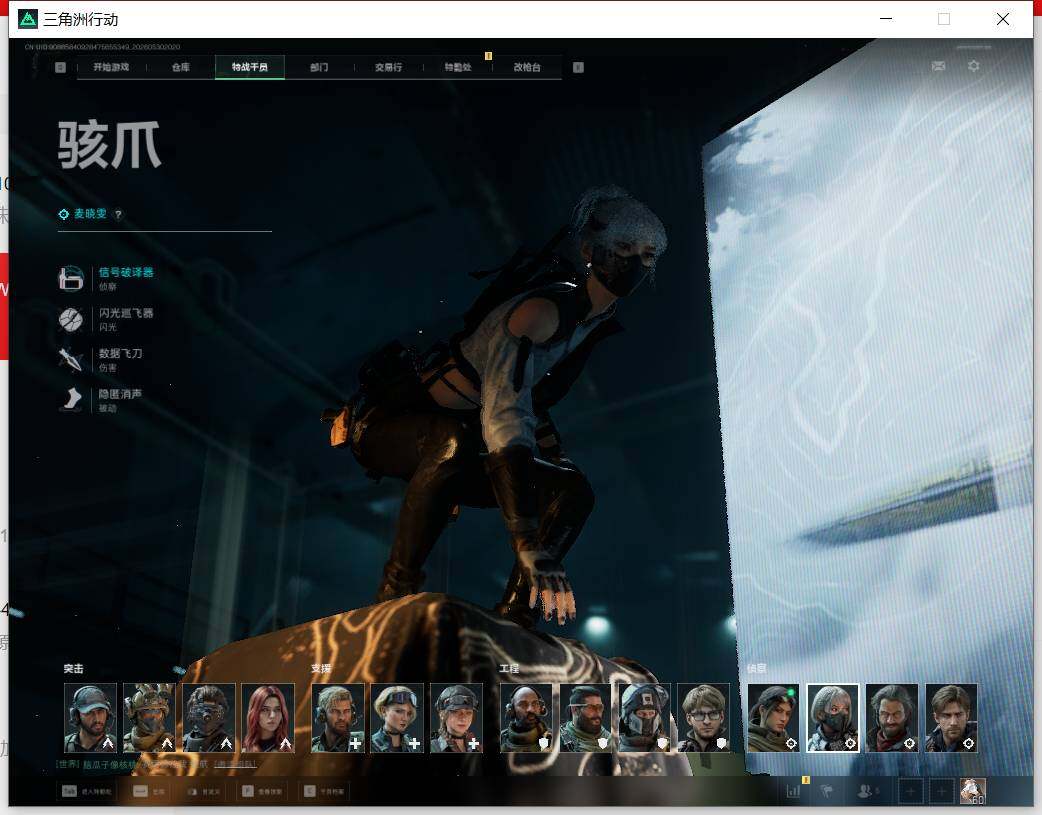Select the 特战干员 tab
Image resolution: width=1042 pixels, height=815 pixels.
(250, 67)
